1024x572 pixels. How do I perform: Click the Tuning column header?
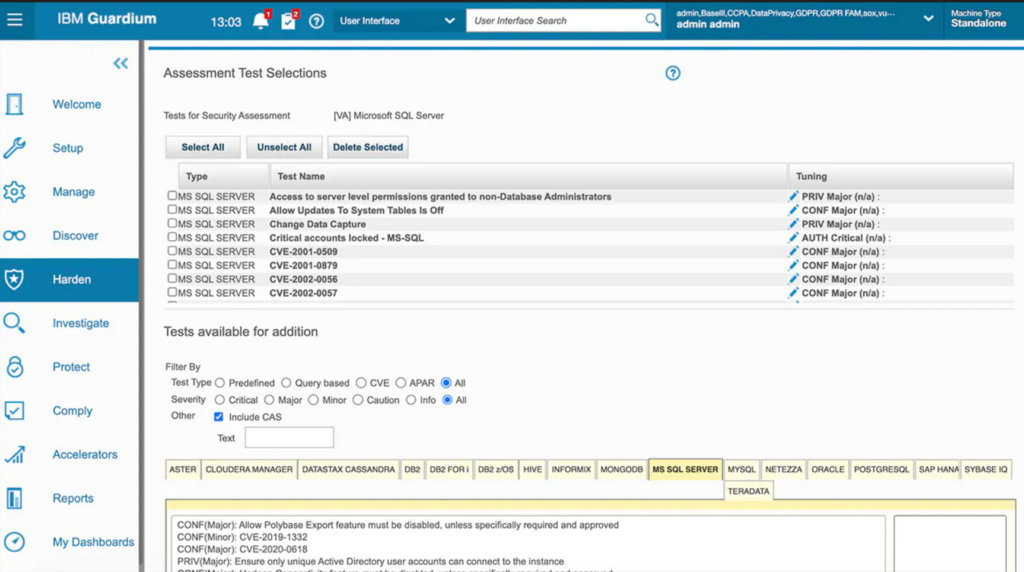point(901,176)
